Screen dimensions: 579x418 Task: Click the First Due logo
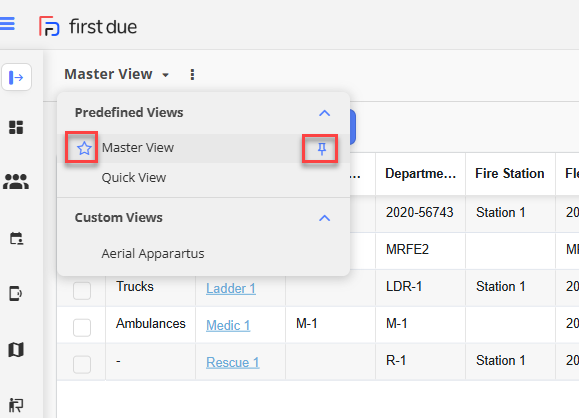coord(88,26)
